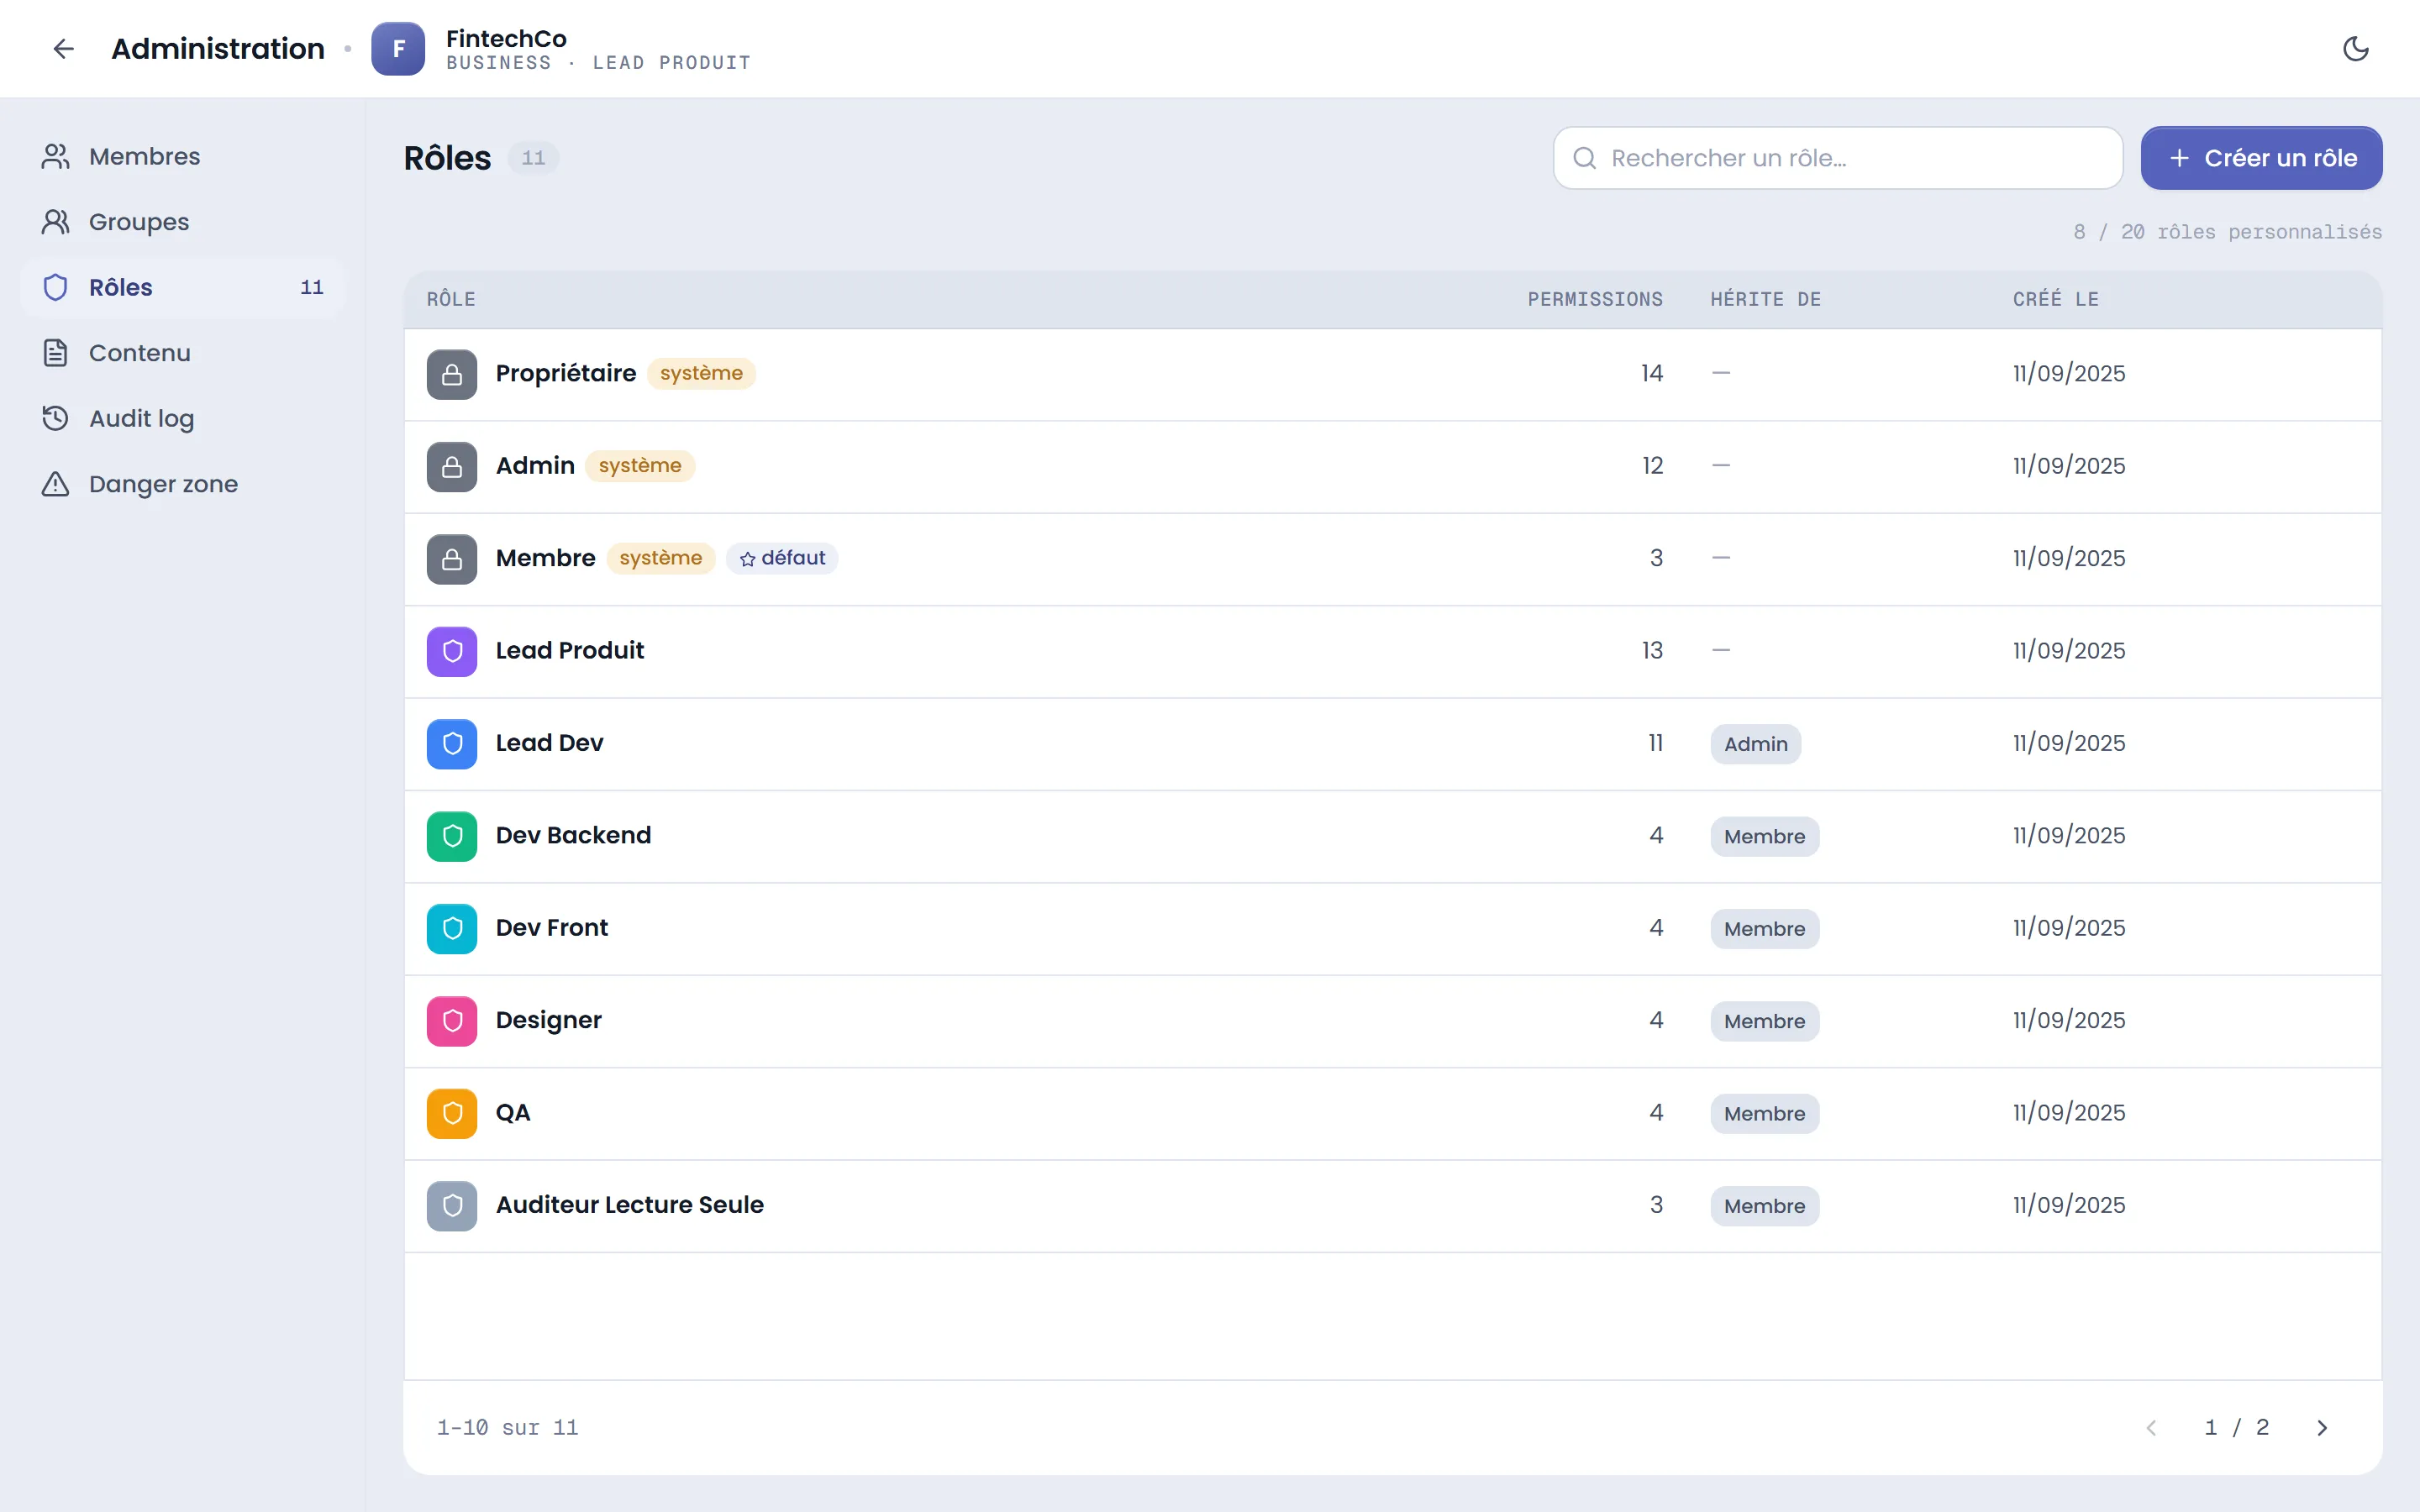Click the cyan Dev Front shield icon
This screenshot has width=2420, height=1512.
[452, 928]
